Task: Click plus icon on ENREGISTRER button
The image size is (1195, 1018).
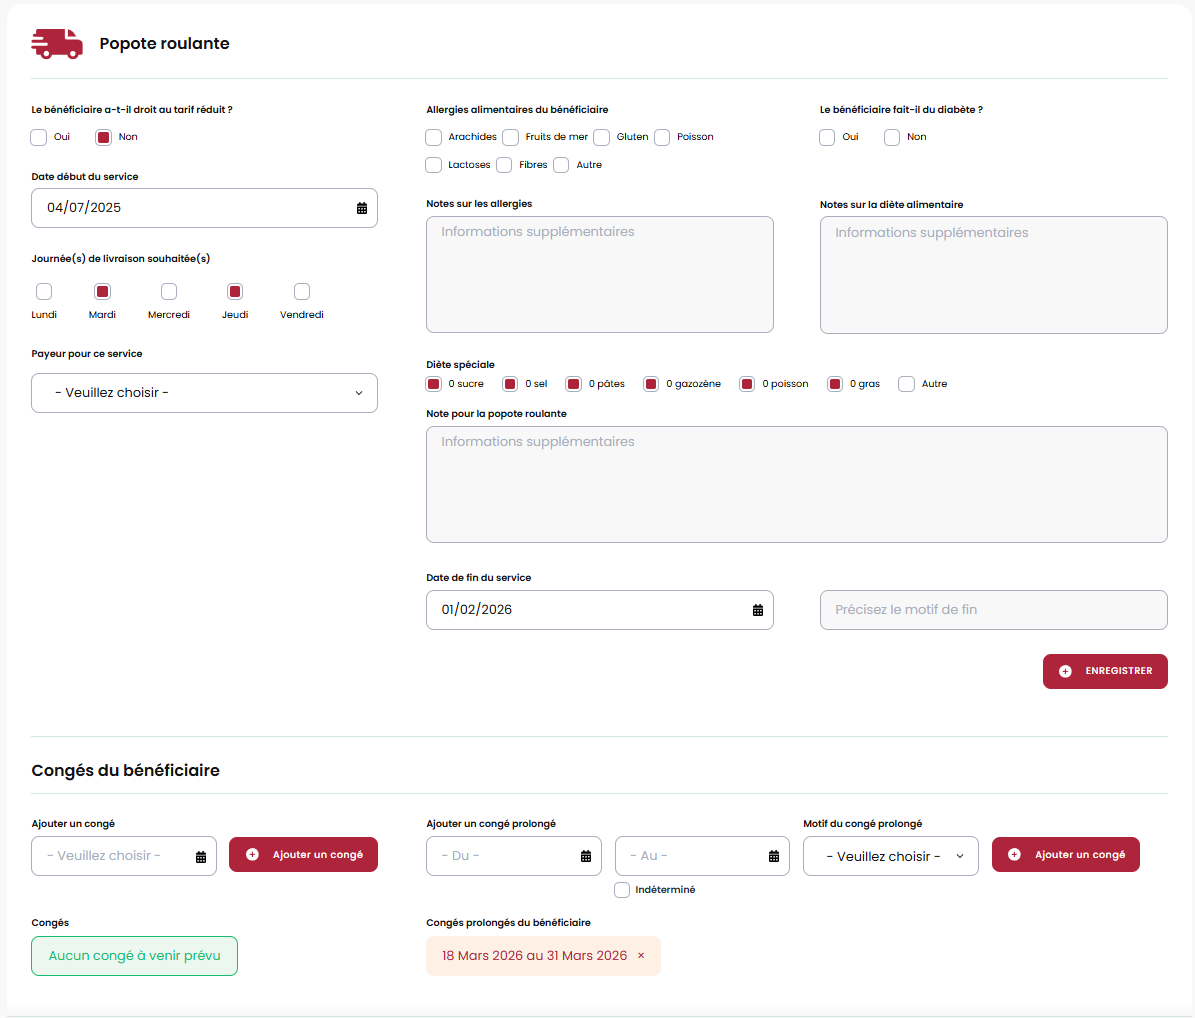Action: 1065,671
